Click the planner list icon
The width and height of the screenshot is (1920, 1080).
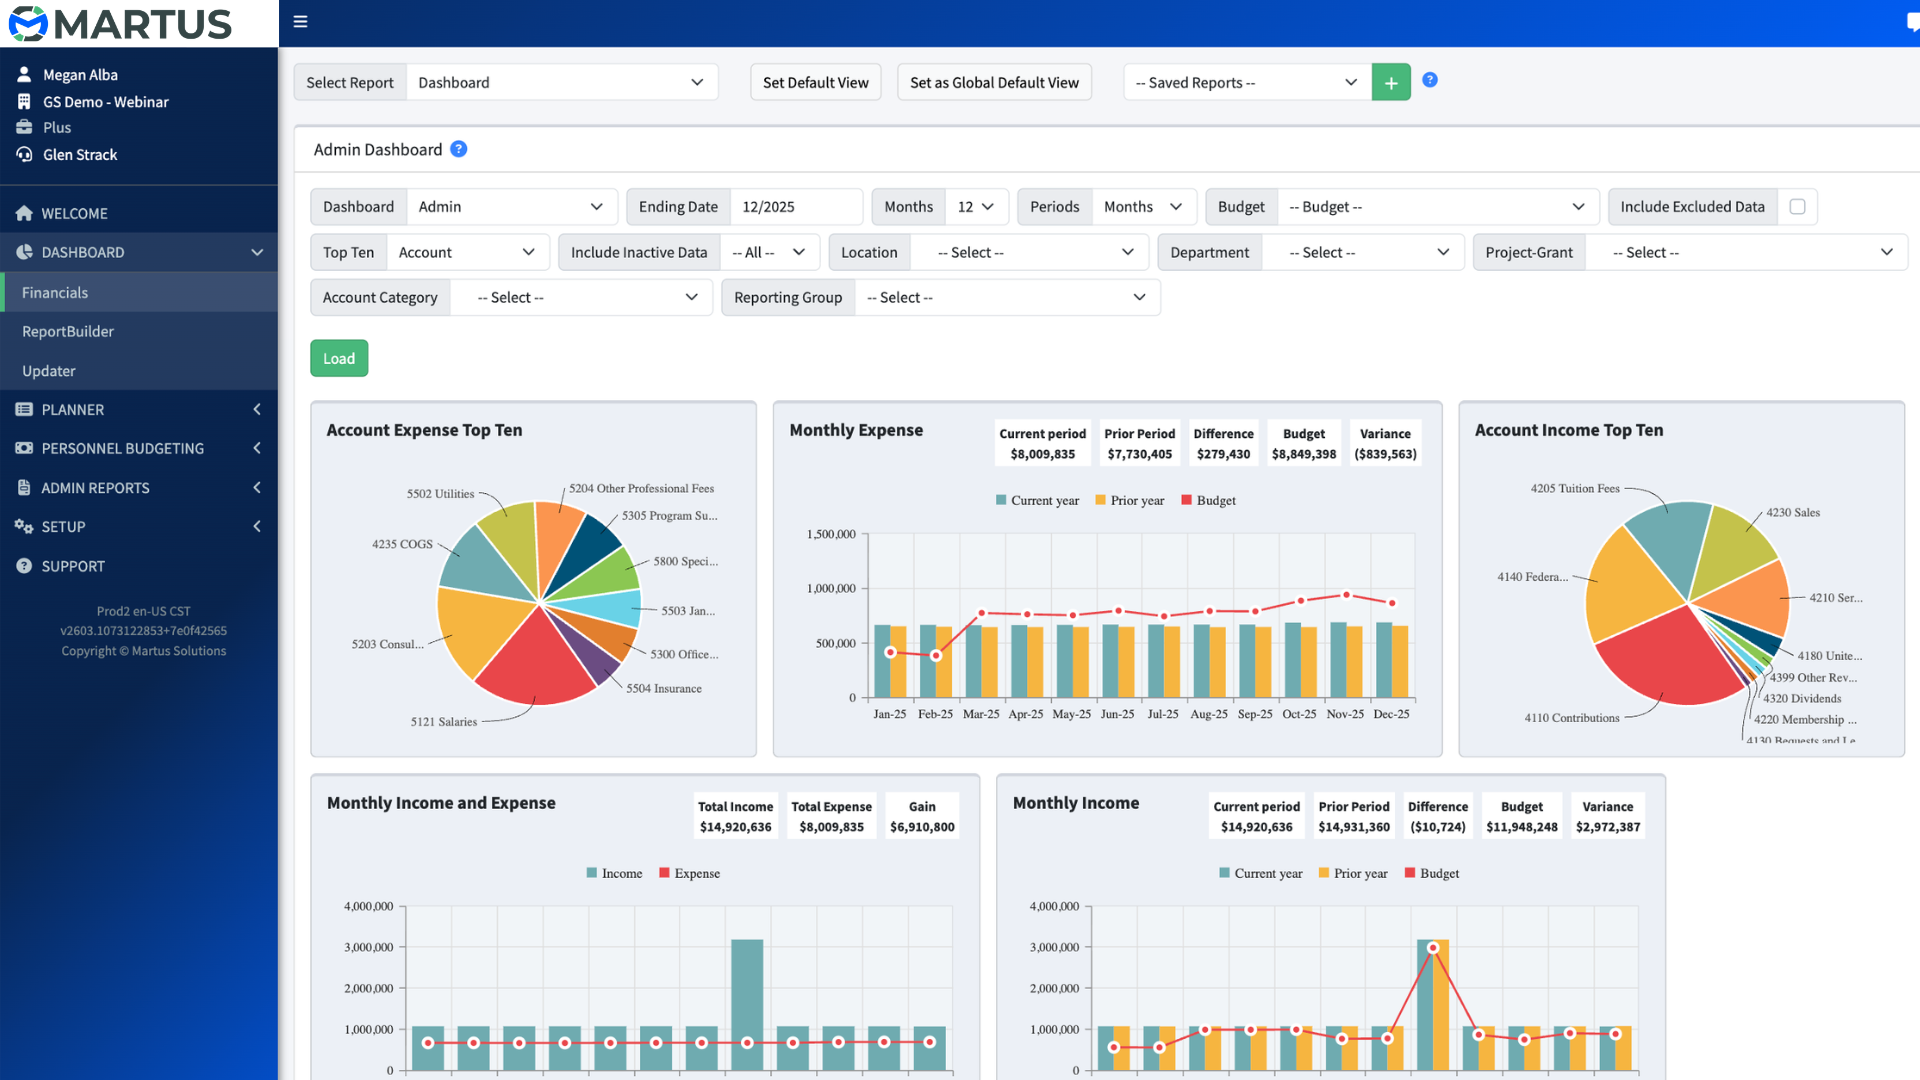24,409
